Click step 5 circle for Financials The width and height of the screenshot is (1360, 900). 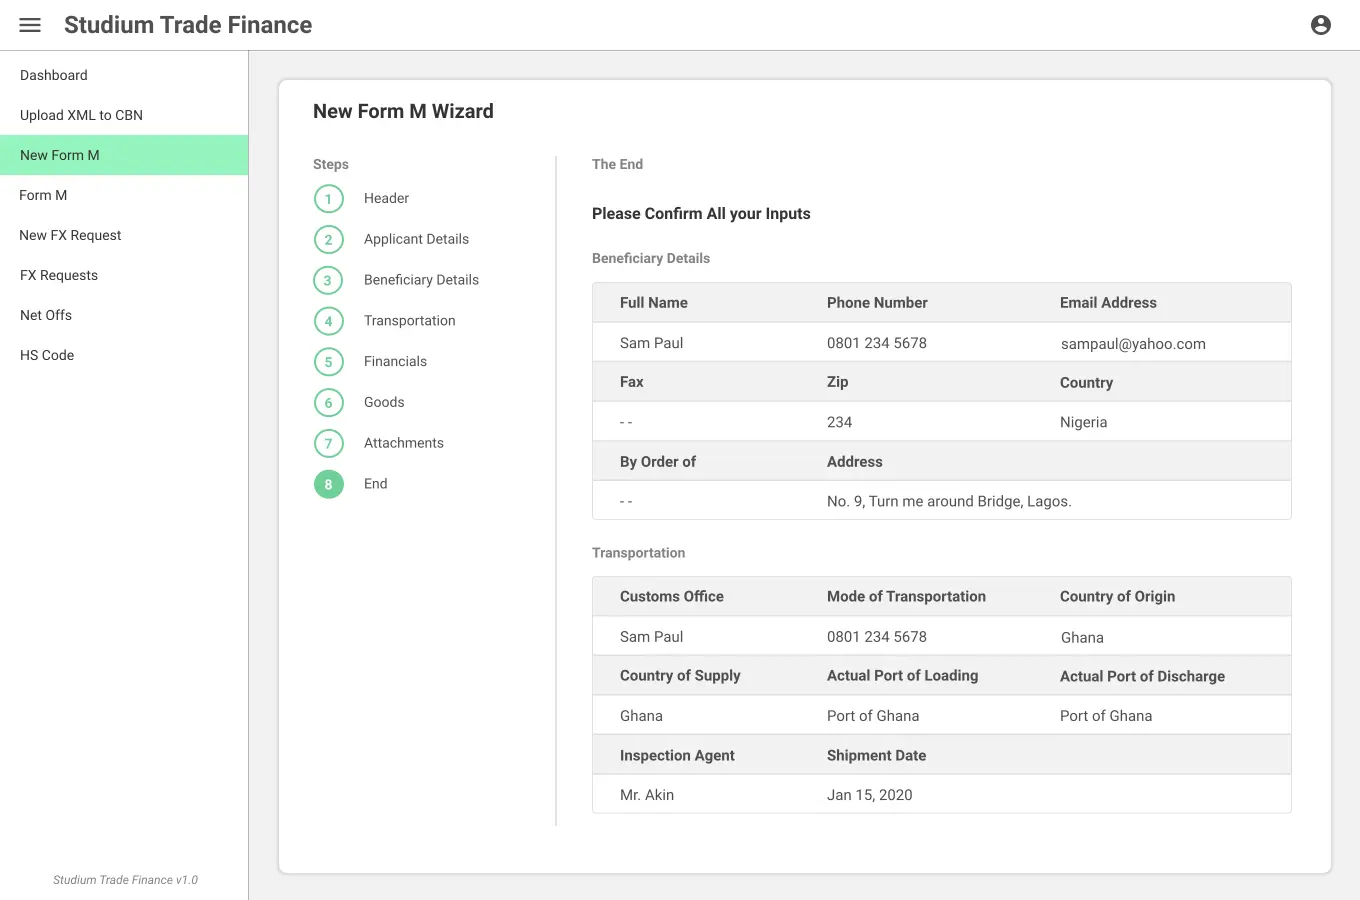coord(328,362)
